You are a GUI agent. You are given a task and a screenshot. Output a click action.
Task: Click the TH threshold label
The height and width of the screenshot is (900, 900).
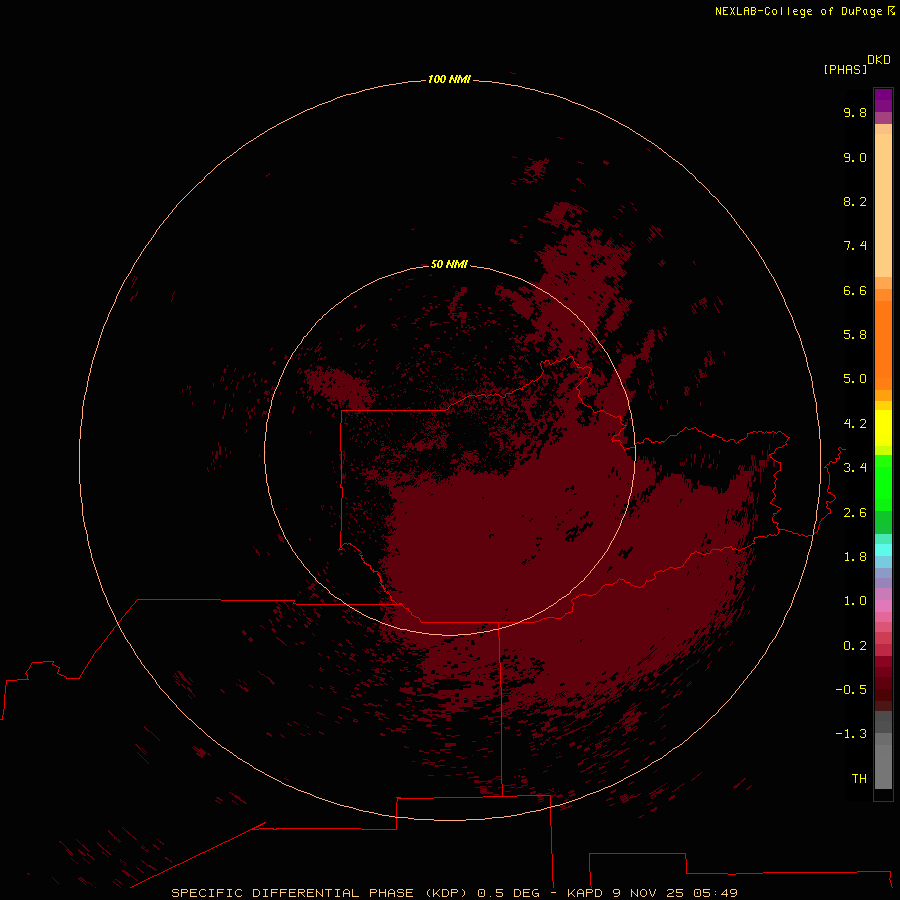[x=859, y=779]
